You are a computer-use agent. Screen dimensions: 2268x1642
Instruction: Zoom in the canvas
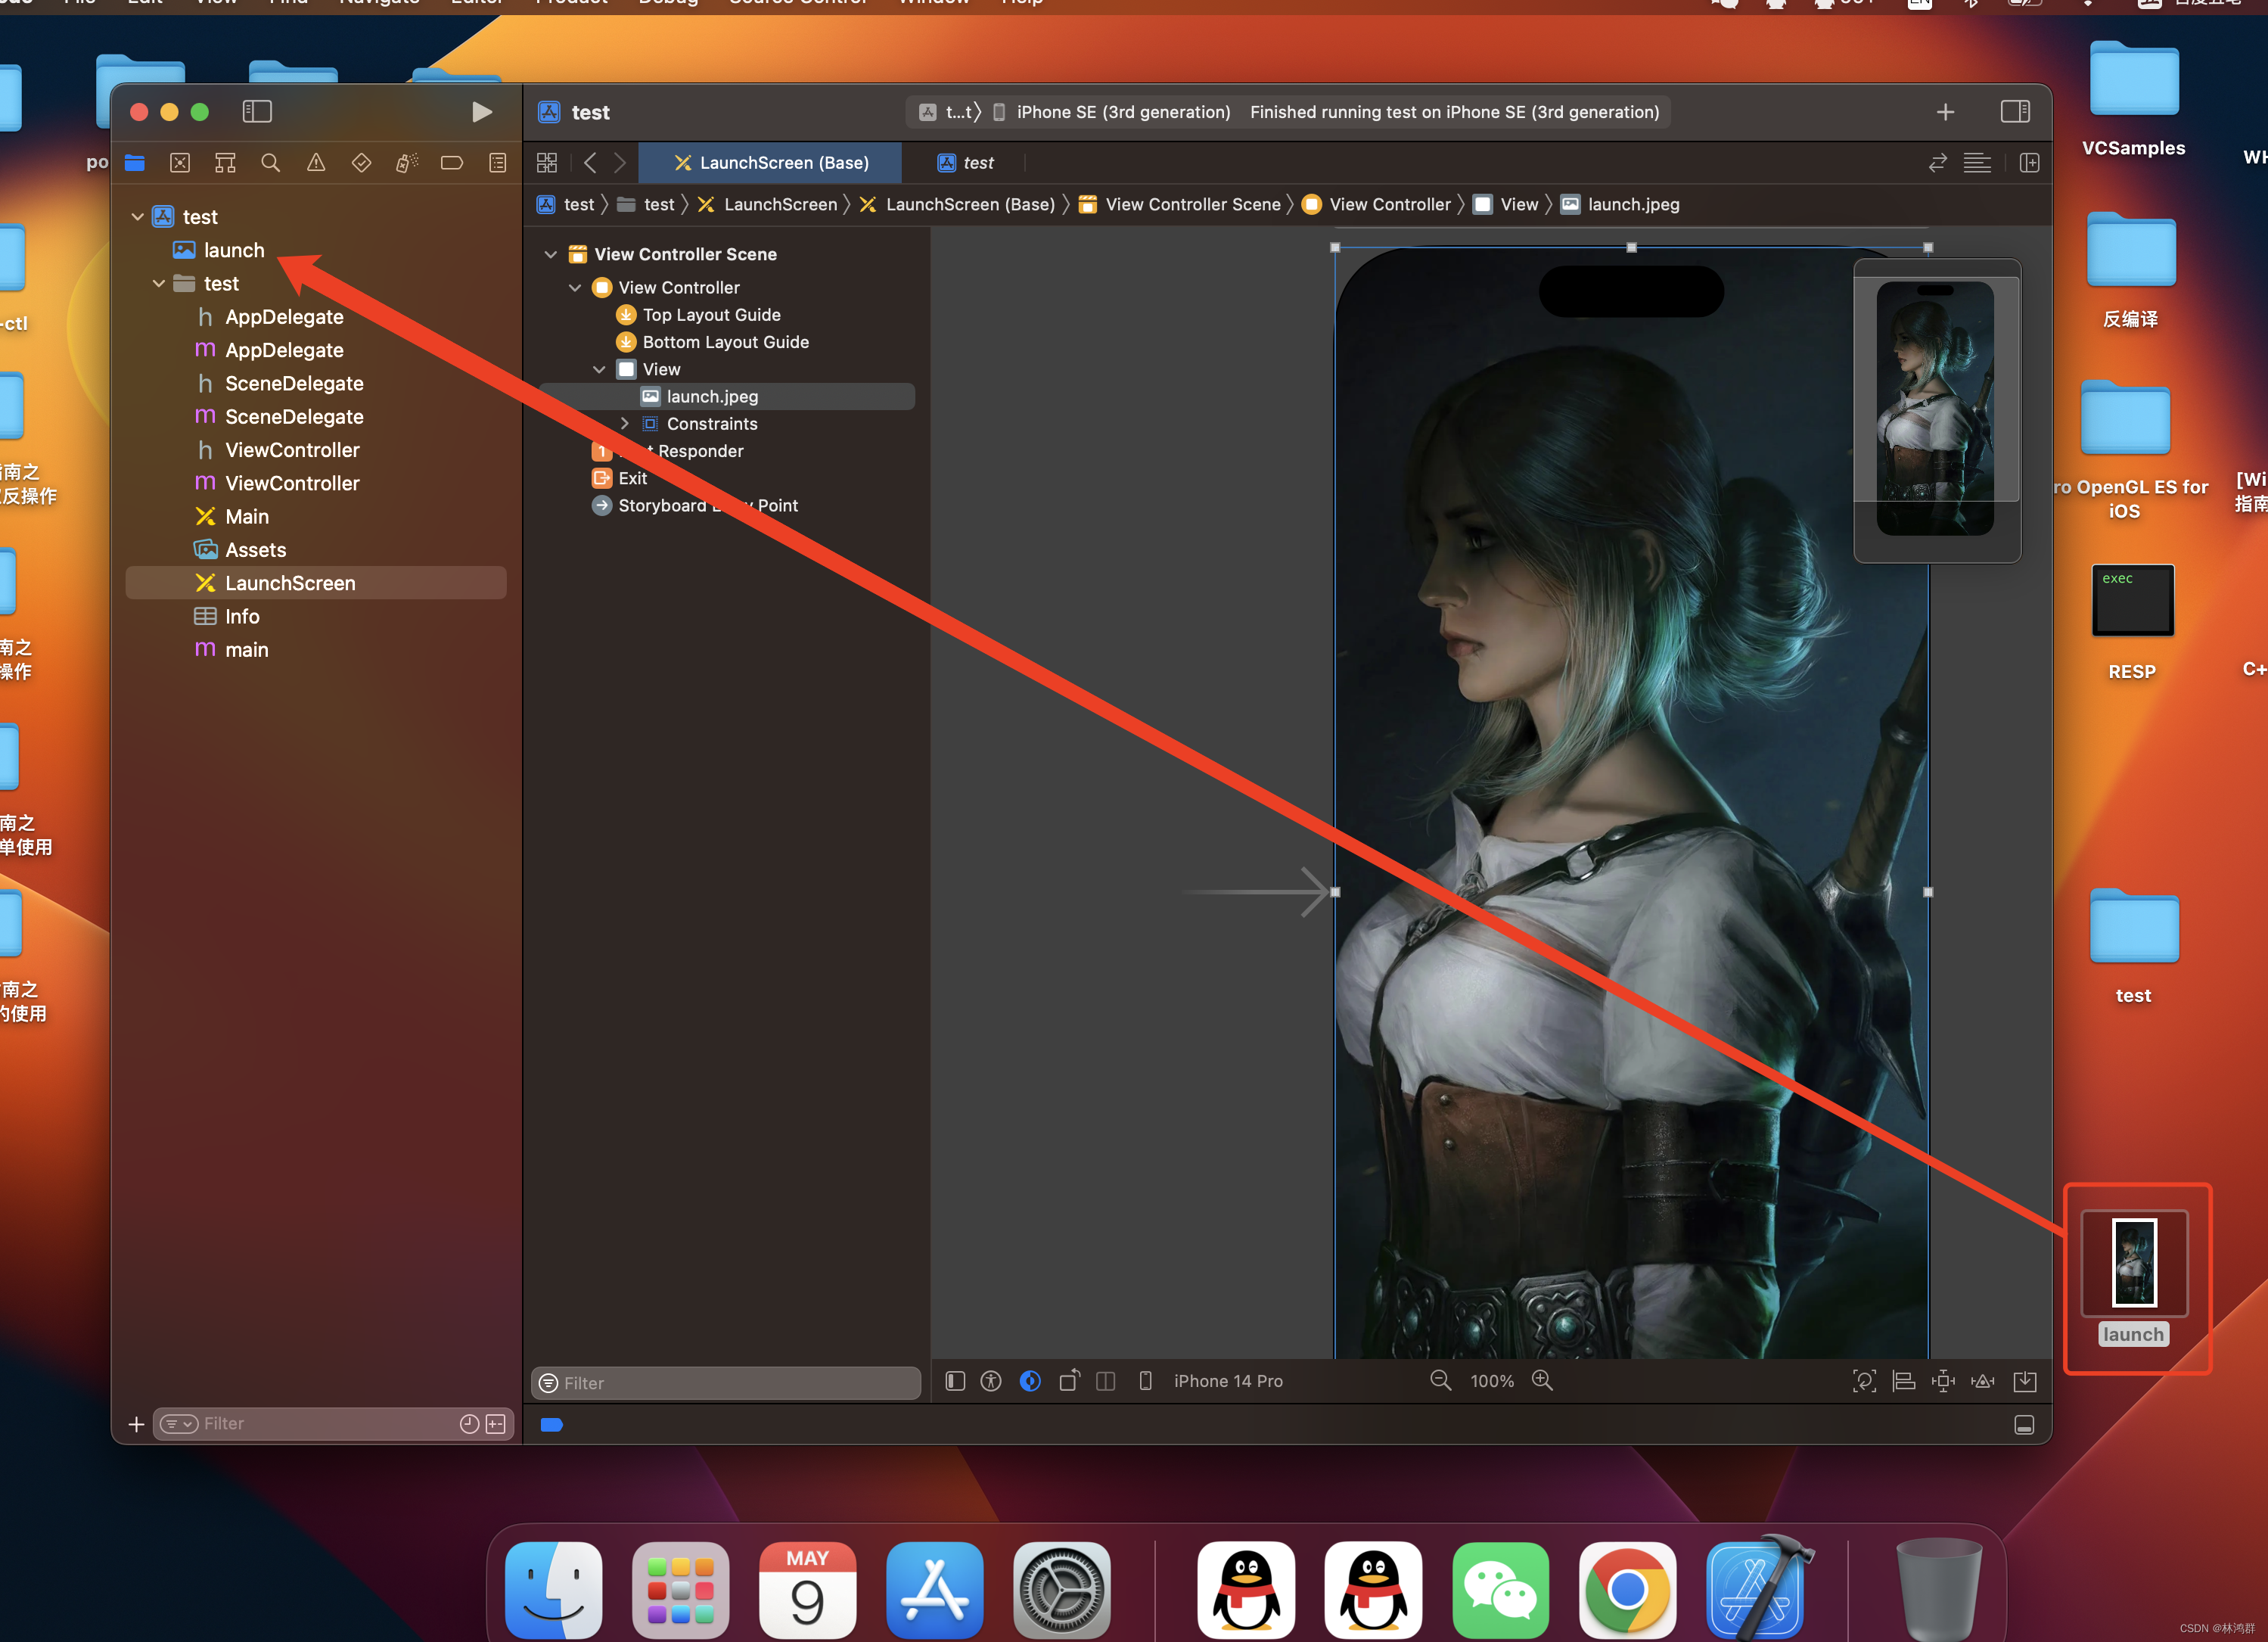(1543, 1380)
